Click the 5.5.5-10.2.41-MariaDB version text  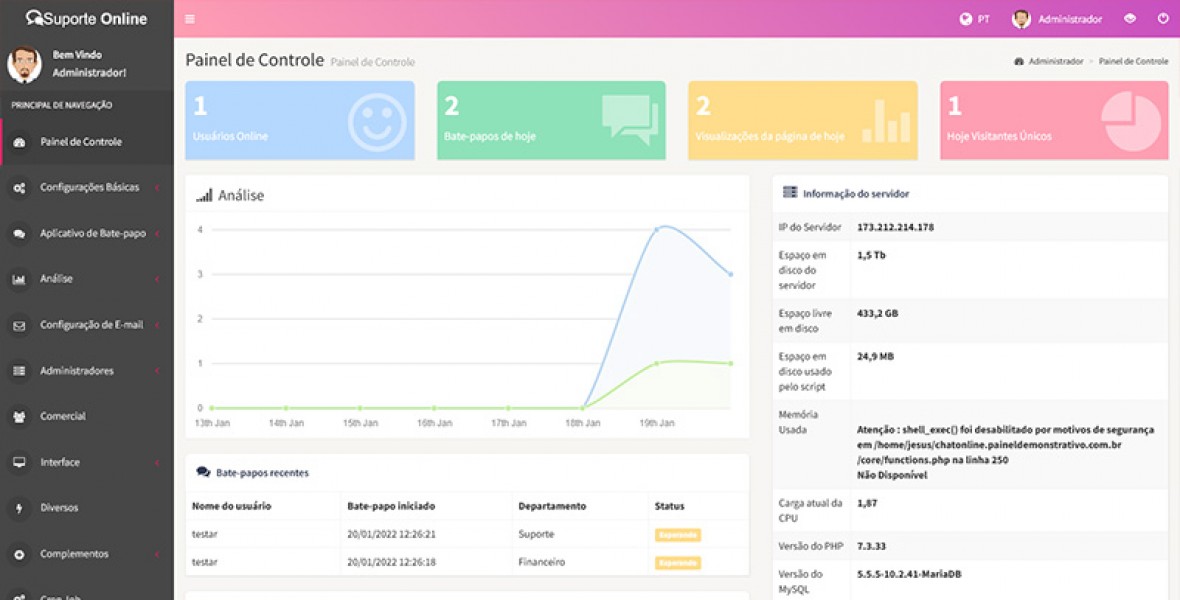point(909,574)
